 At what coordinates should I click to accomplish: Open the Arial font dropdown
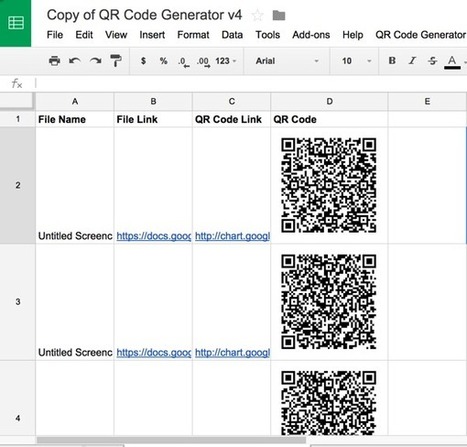point(287,61)
